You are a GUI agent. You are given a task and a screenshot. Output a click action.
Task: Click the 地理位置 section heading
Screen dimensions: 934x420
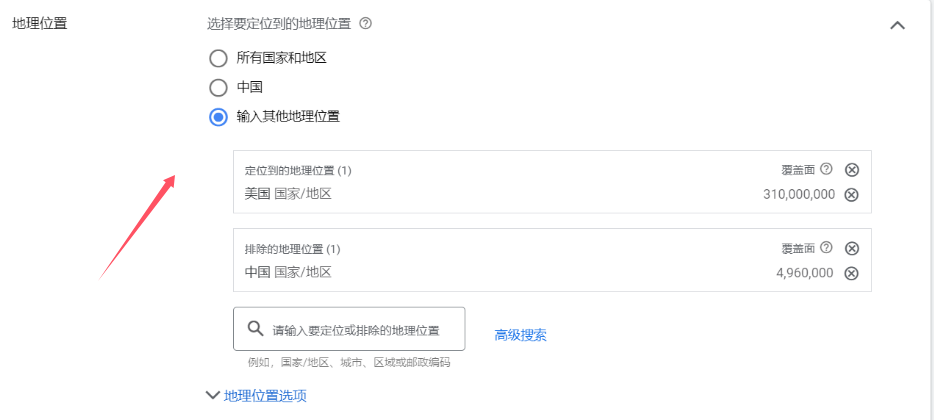(x=40, y=23)
